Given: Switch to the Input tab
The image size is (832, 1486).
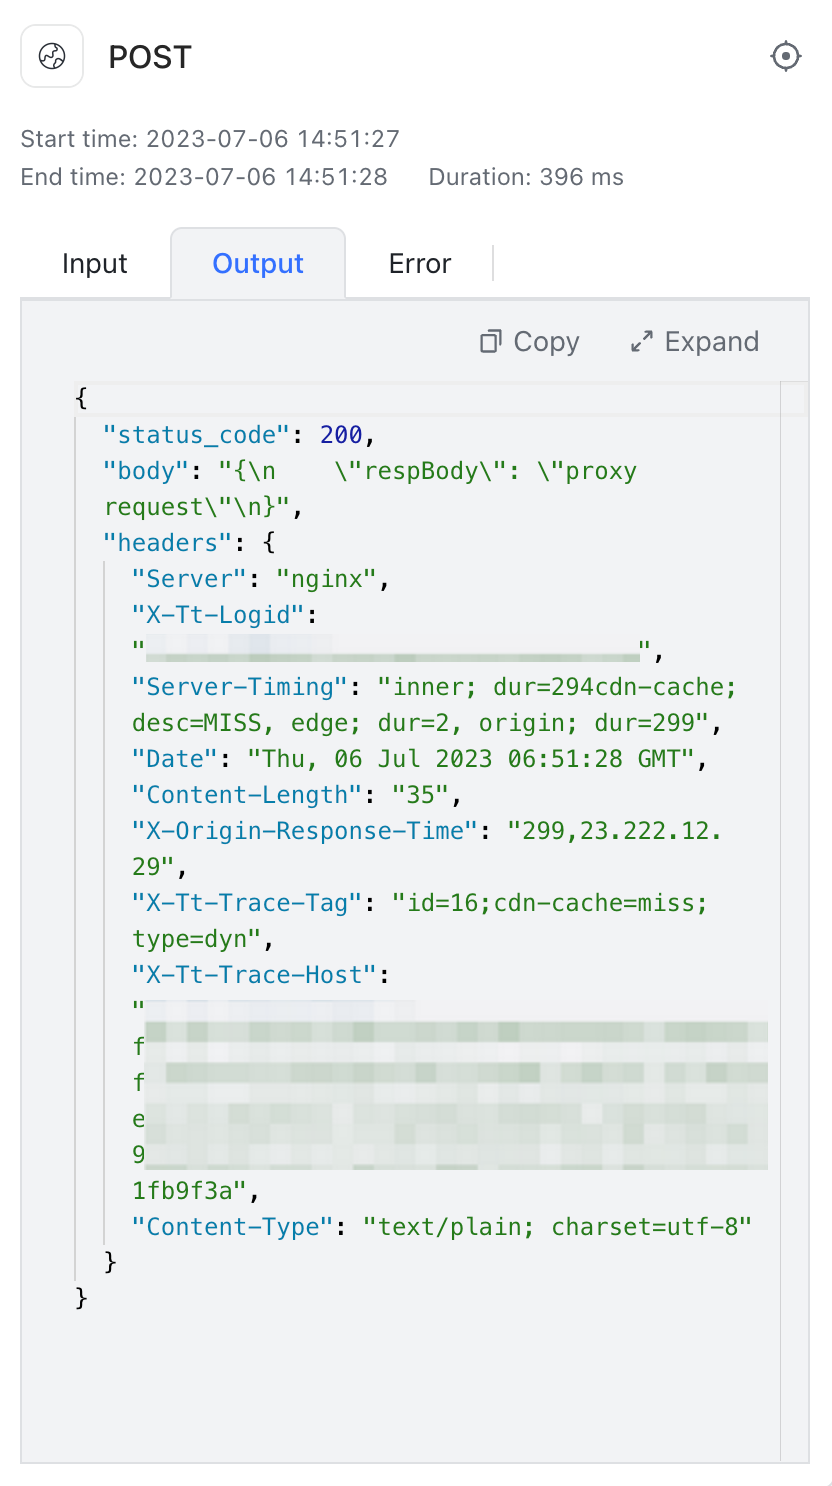Looking at the screenshot, I should coord(94,263).
